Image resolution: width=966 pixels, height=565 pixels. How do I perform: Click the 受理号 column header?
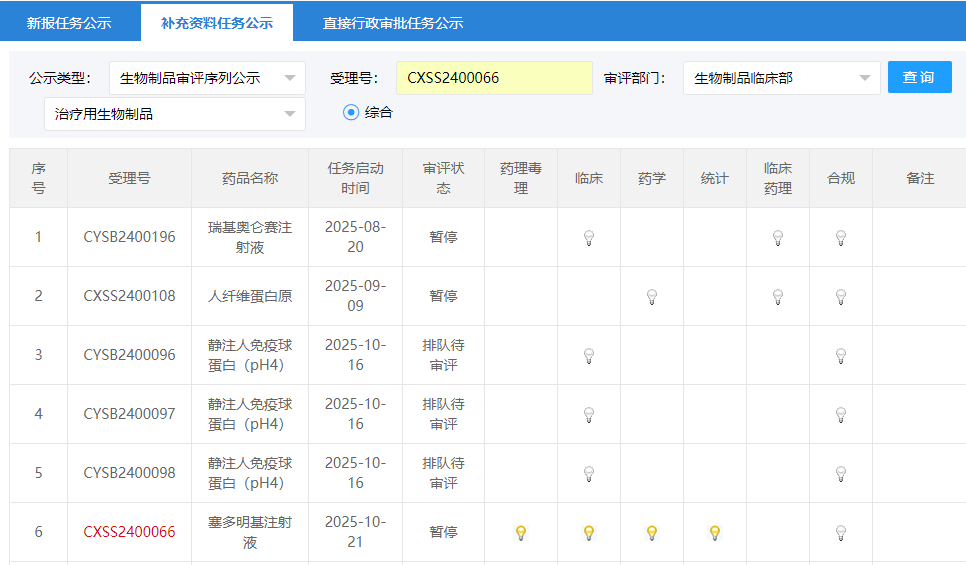[x=129, y=178]
